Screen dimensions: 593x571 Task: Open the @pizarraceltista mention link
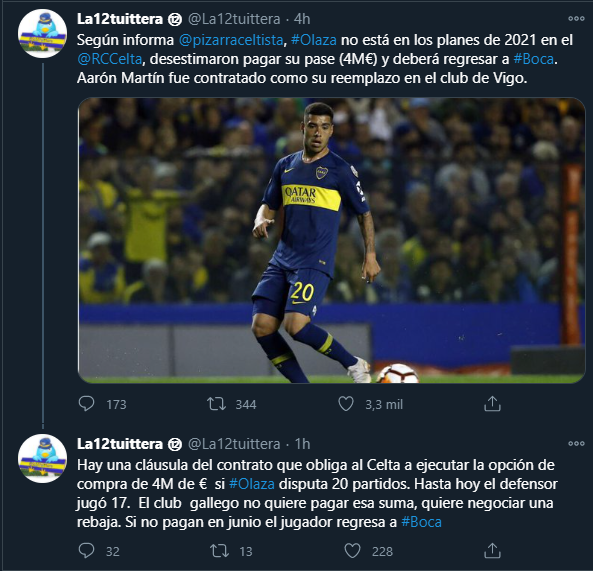coord(231,40)
